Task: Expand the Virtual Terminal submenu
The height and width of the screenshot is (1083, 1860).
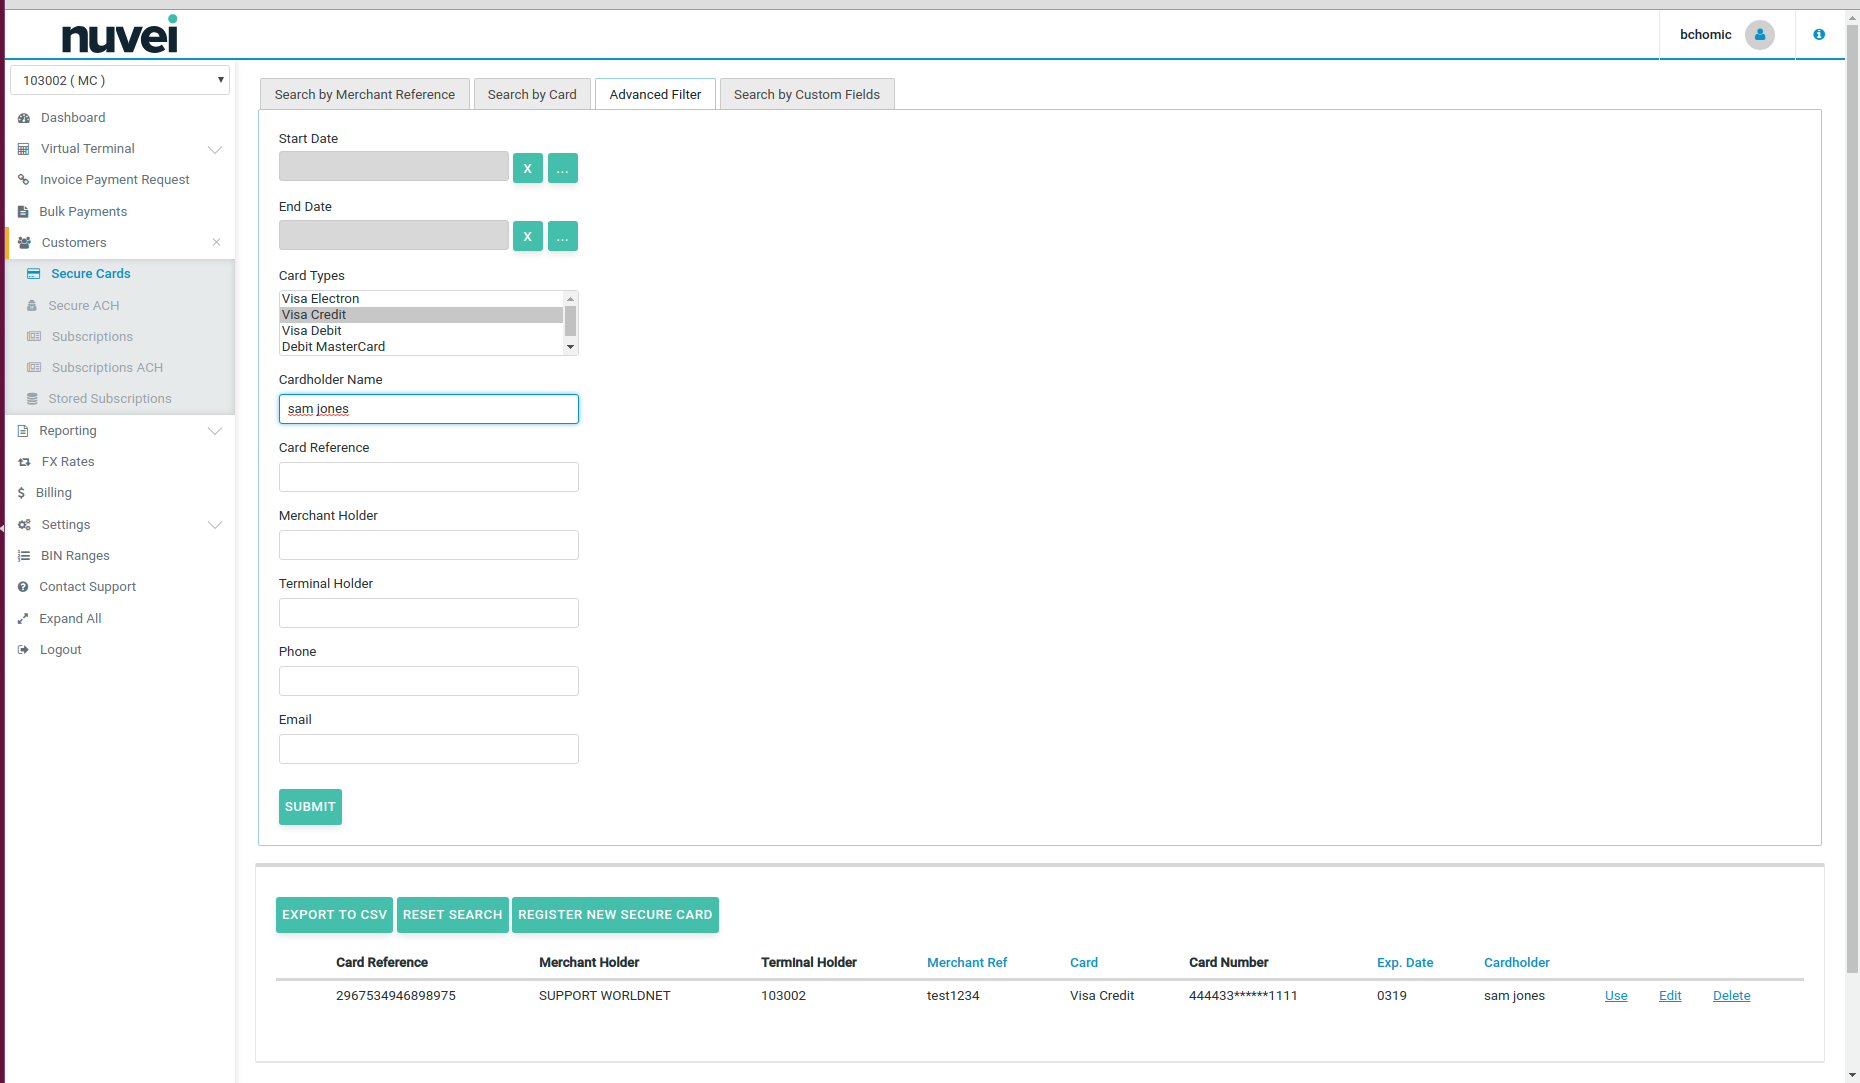Action: coord(87,148)
